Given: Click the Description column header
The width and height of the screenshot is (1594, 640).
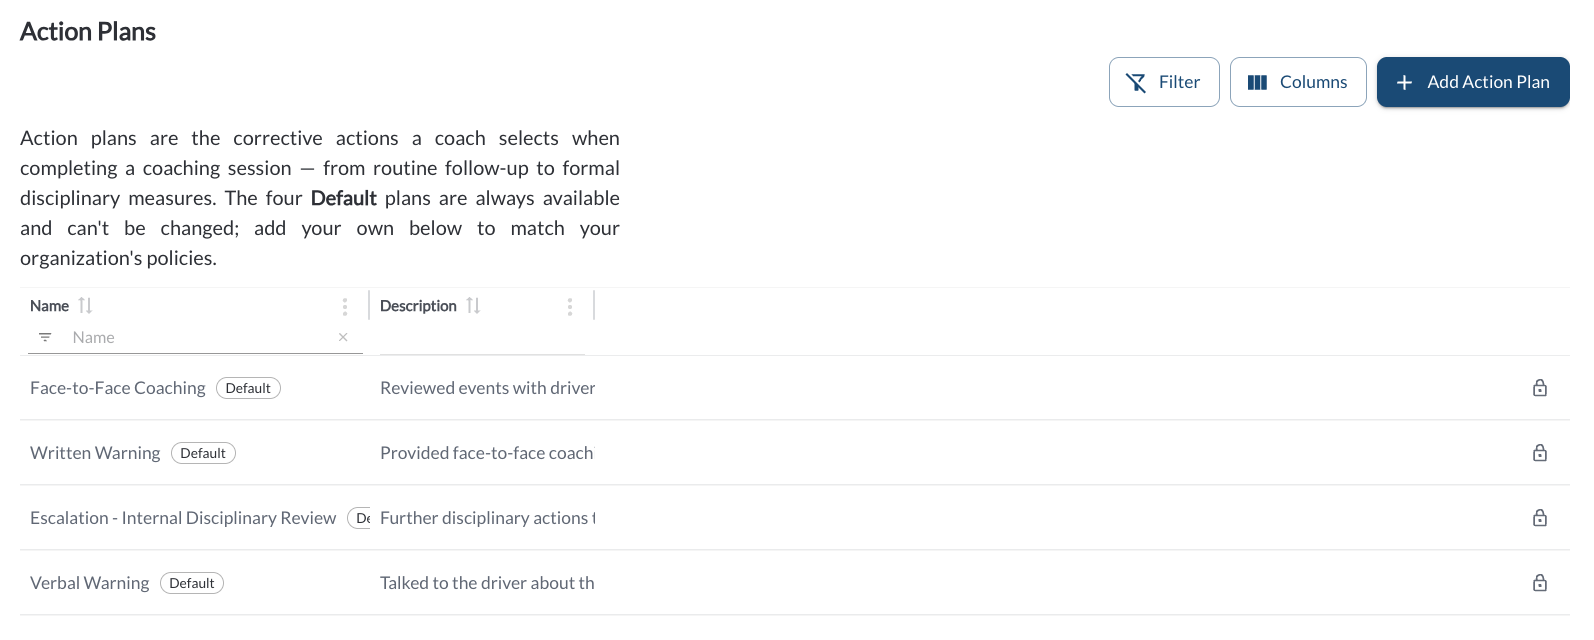Looking at the screenshot, I should click(x=418, y=306).
